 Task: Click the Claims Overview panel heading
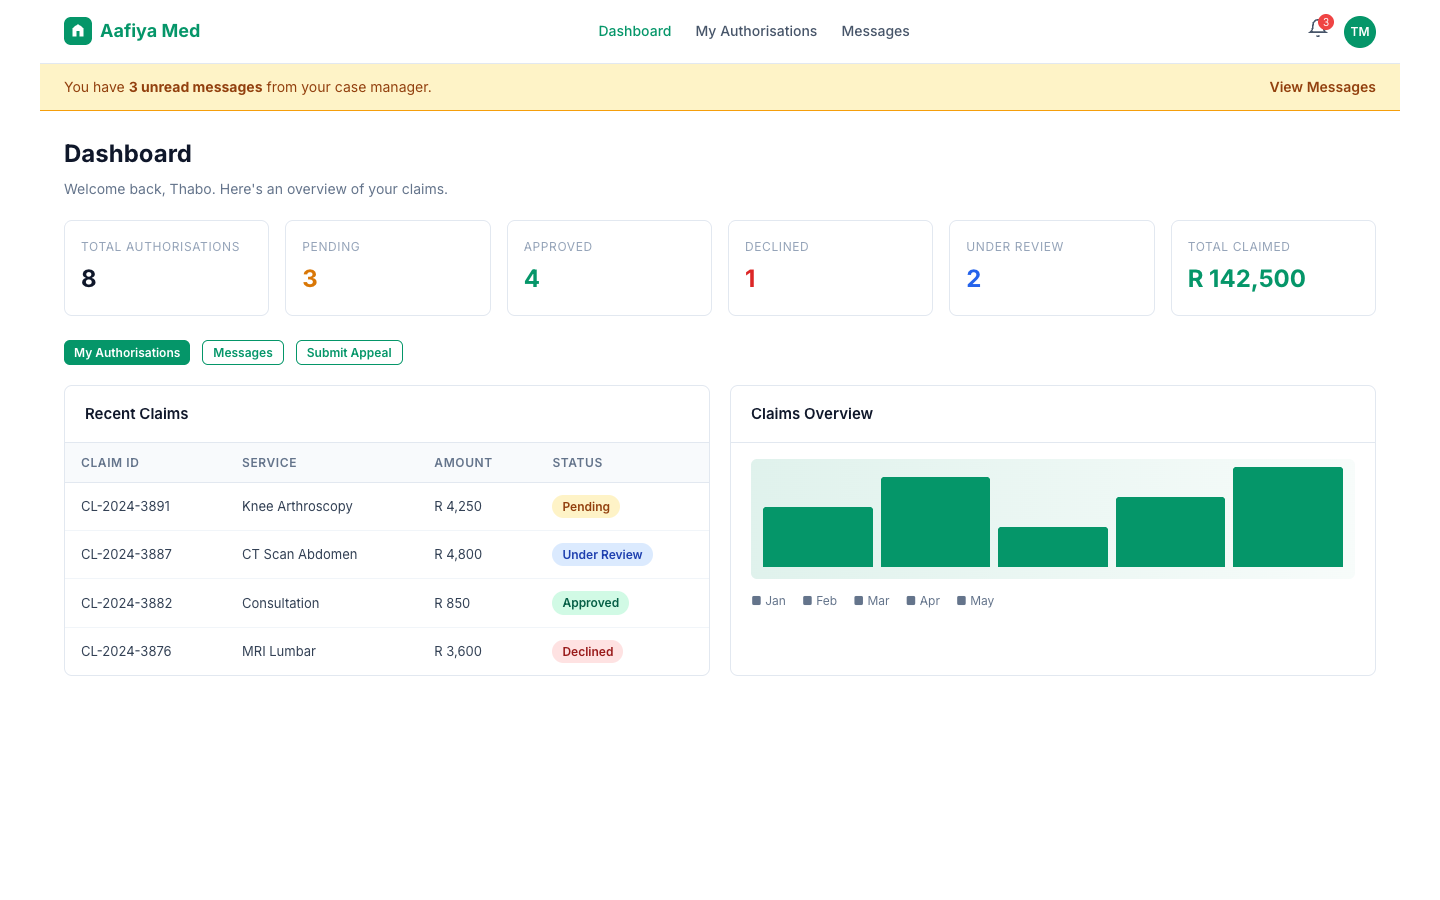(812, 414)
